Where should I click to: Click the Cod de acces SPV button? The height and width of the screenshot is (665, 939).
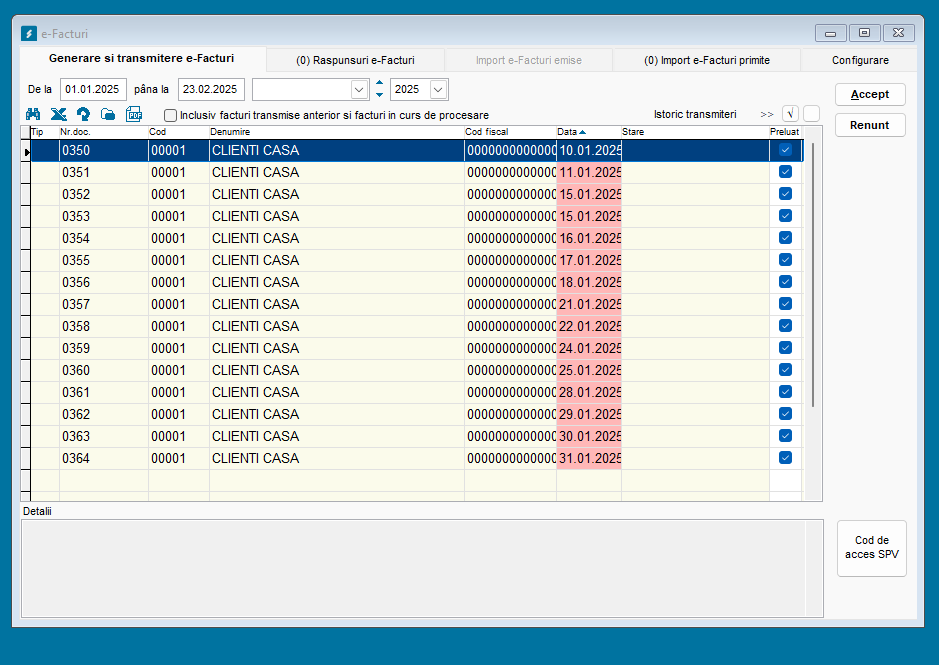(x=872, y=548)
